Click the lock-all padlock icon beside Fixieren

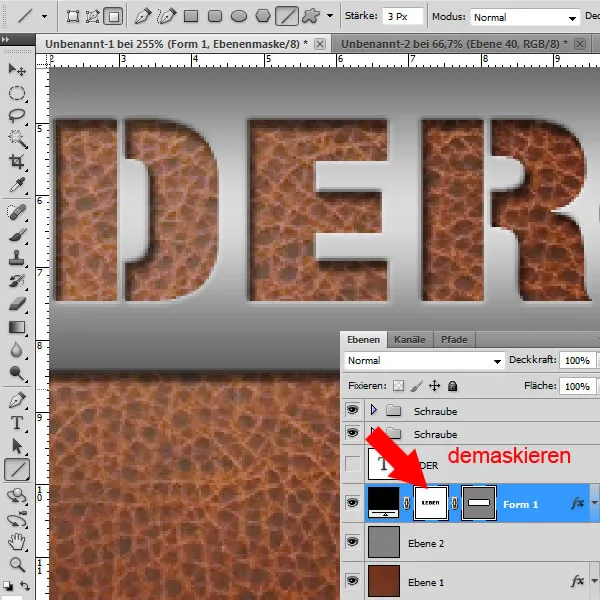[453, 385]
